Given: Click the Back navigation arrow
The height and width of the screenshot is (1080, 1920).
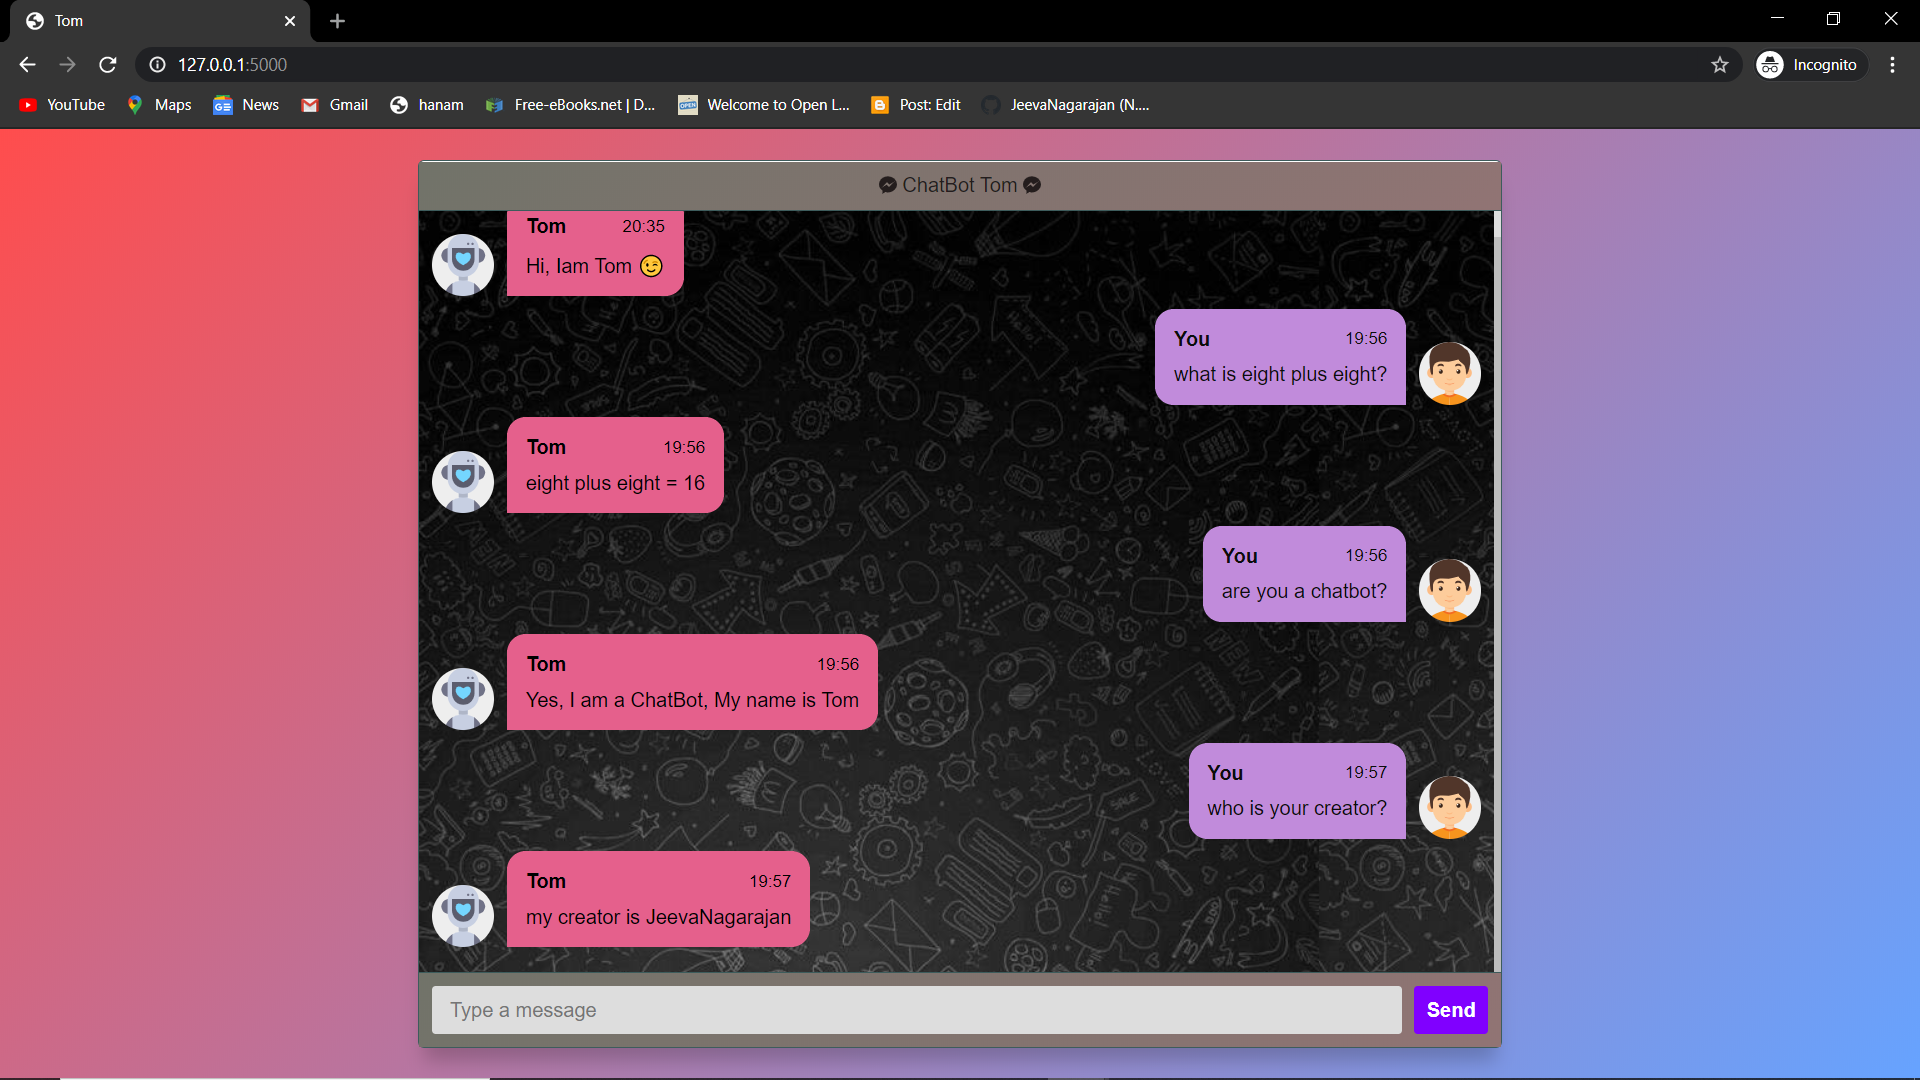Looking at the screenshot, I should point(27,65).
